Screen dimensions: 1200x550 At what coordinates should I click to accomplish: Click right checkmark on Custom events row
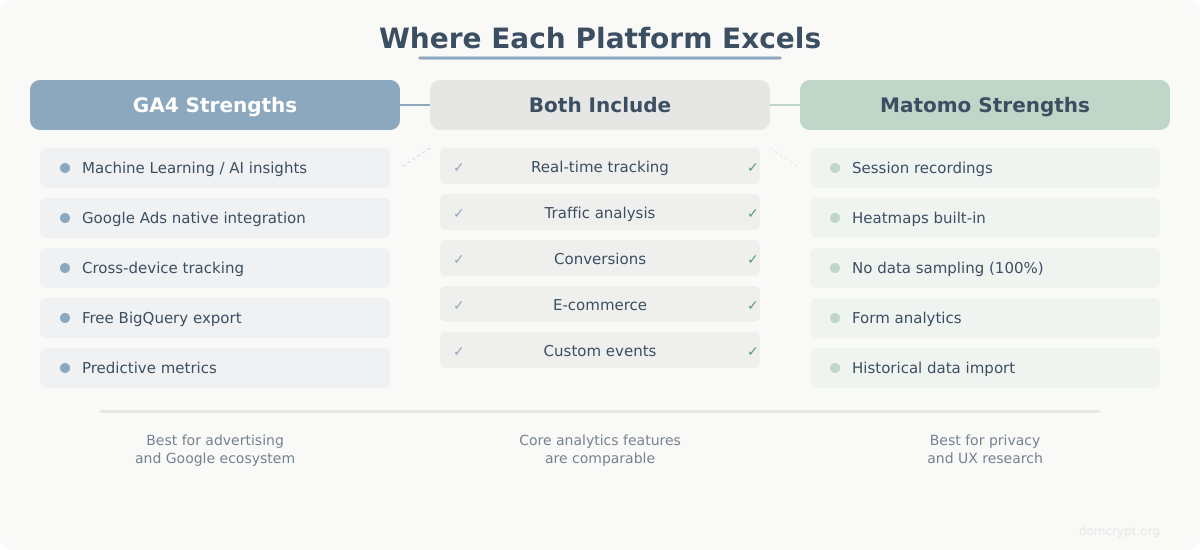coord(752,351)
